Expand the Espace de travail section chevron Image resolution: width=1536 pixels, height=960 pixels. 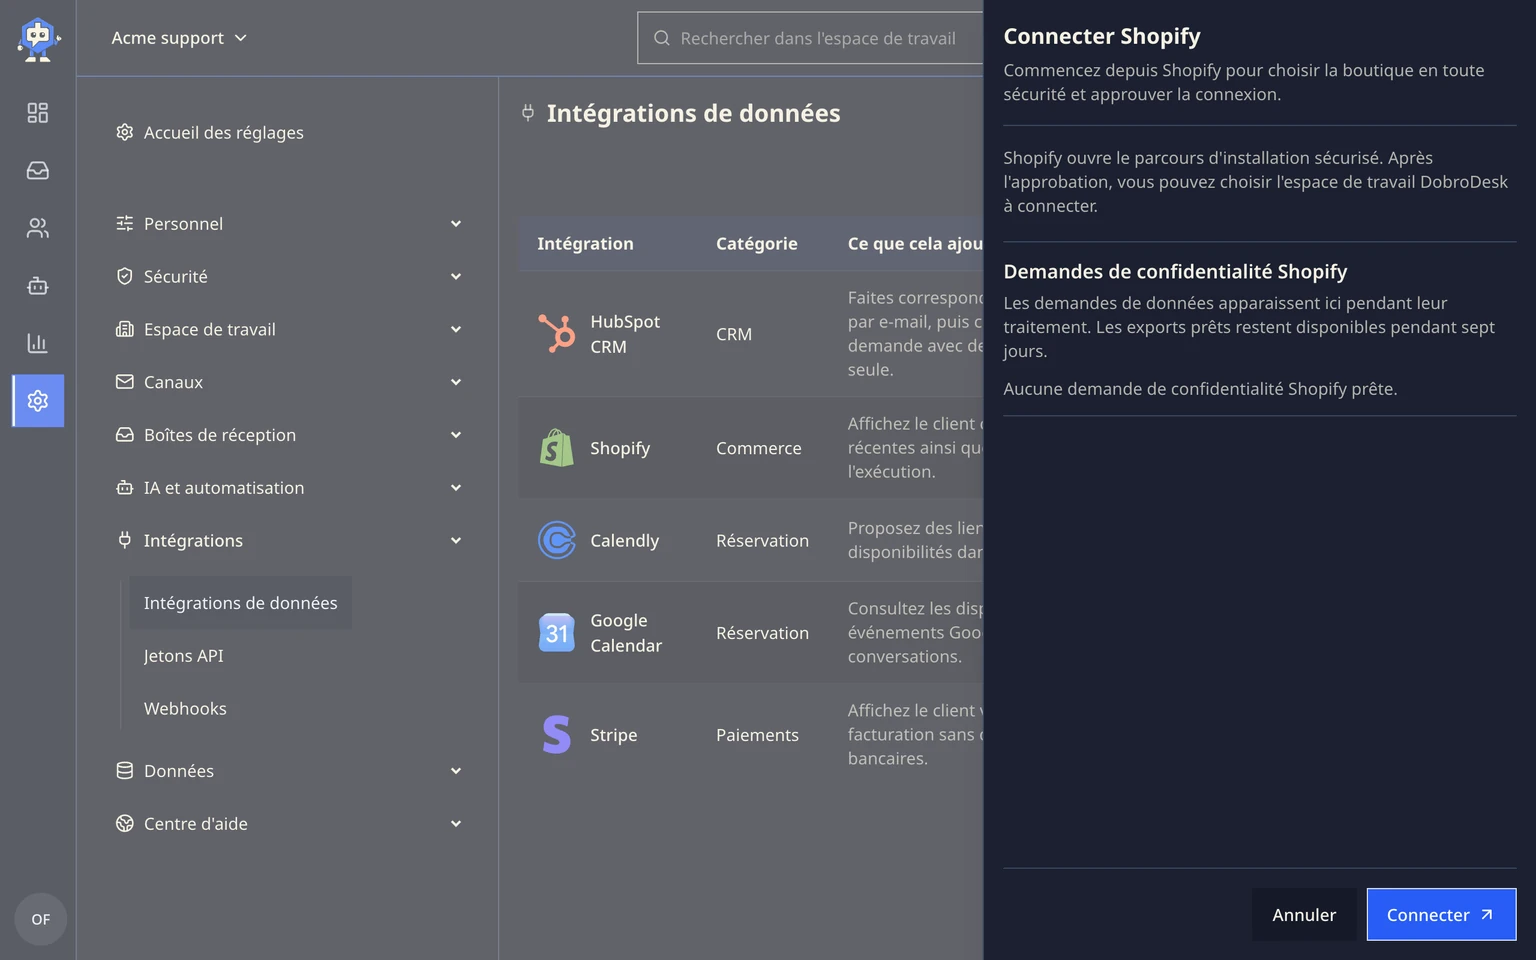[x=456, y=330]
